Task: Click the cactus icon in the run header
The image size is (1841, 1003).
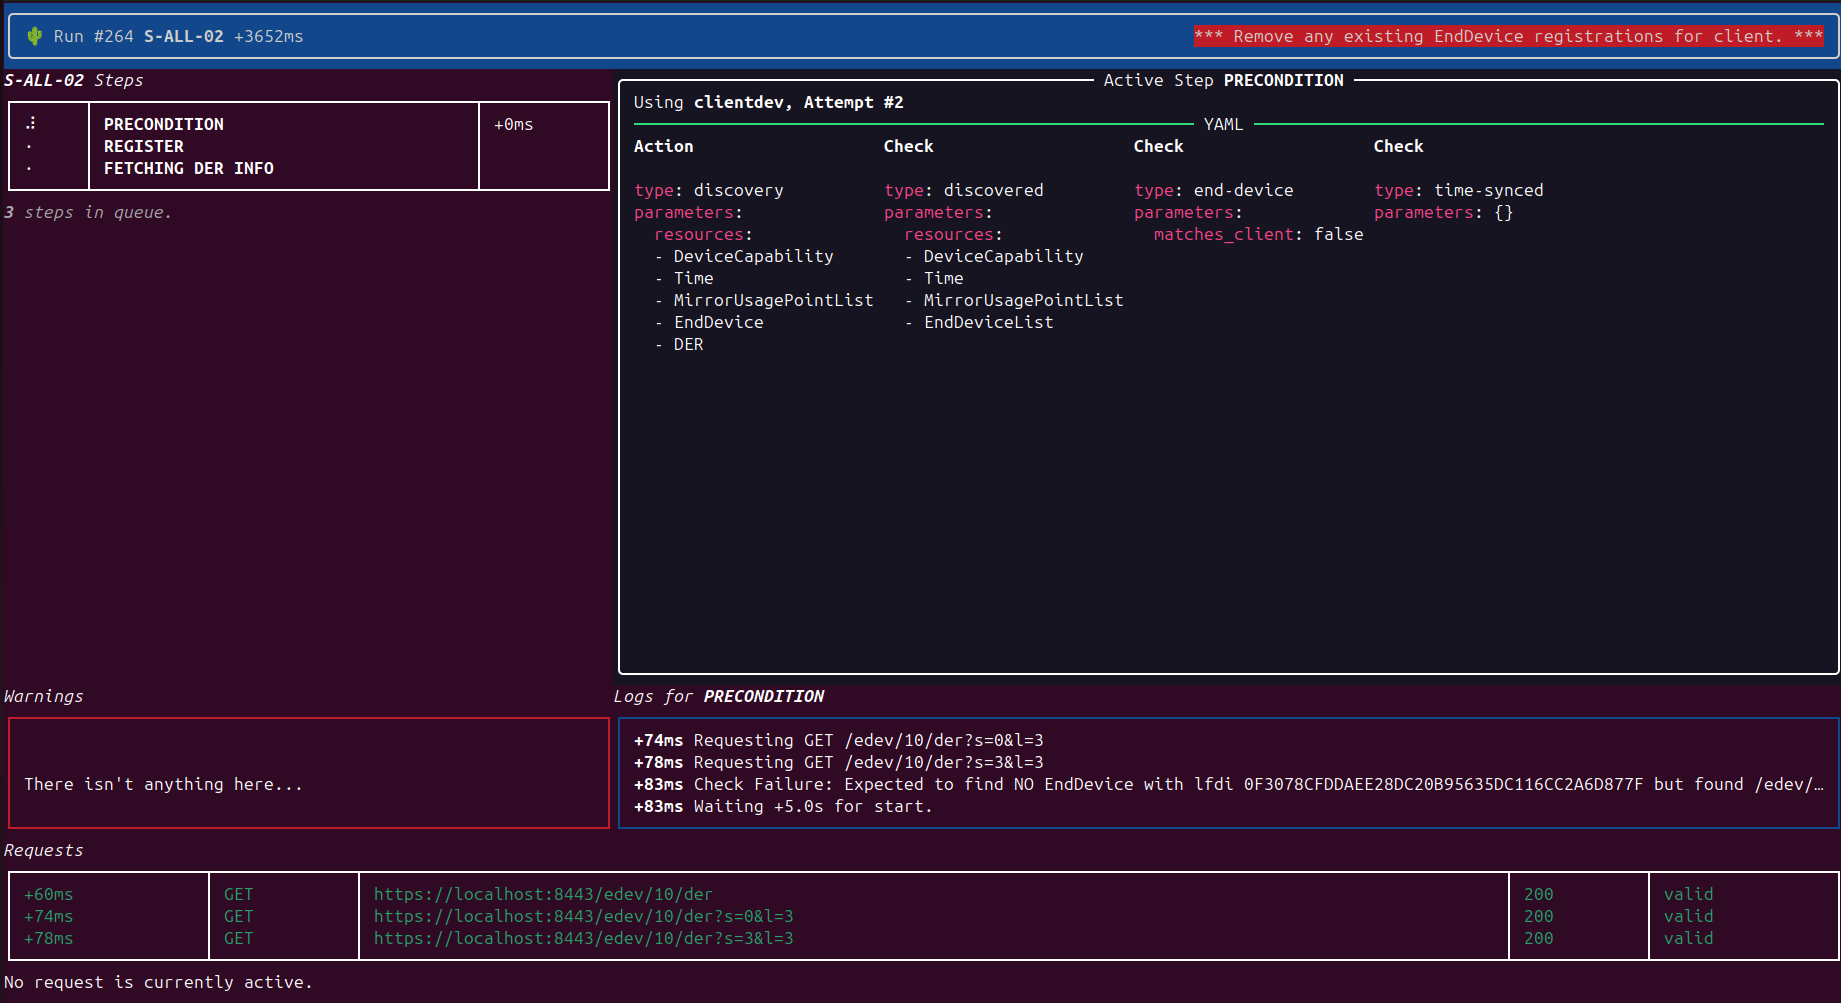Action: point(35,35)
